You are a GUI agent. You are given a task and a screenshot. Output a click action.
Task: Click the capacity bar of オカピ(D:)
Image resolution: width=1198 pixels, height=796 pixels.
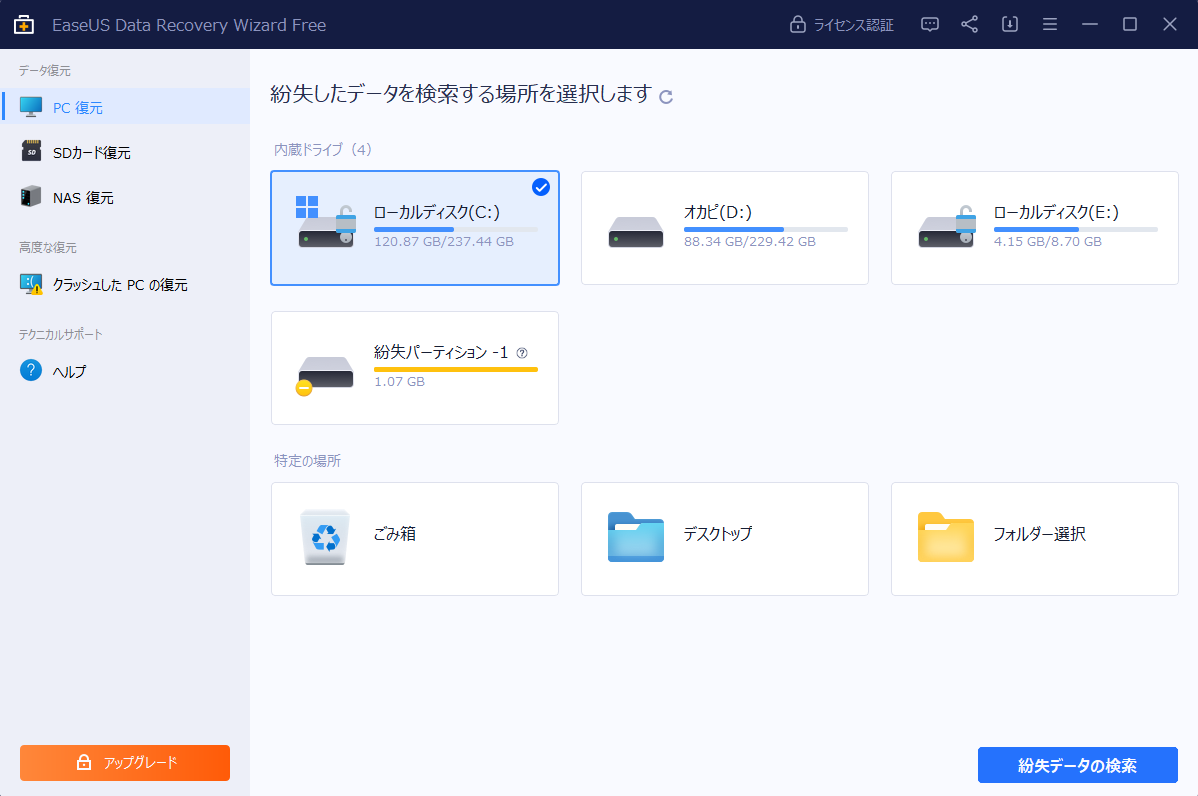click(766, 227)
